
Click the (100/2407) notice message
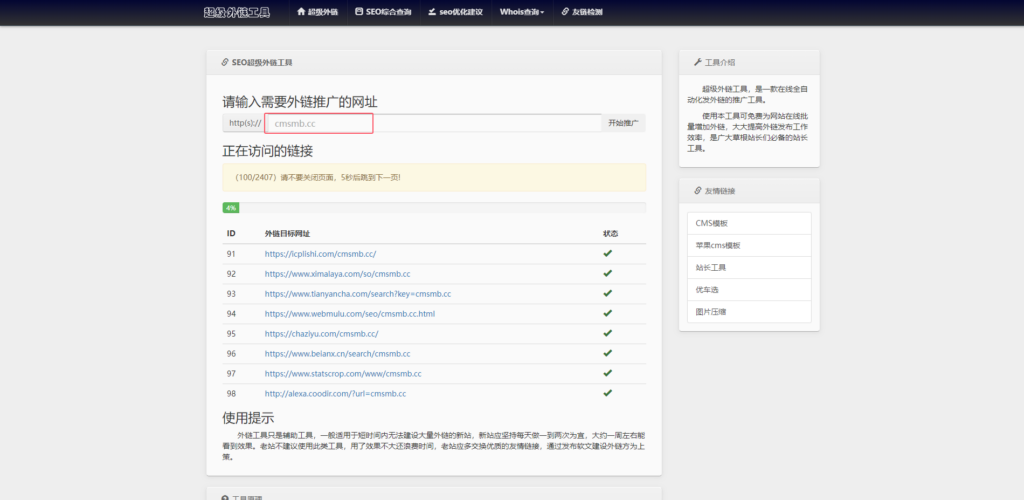click(x=434, y=177)
